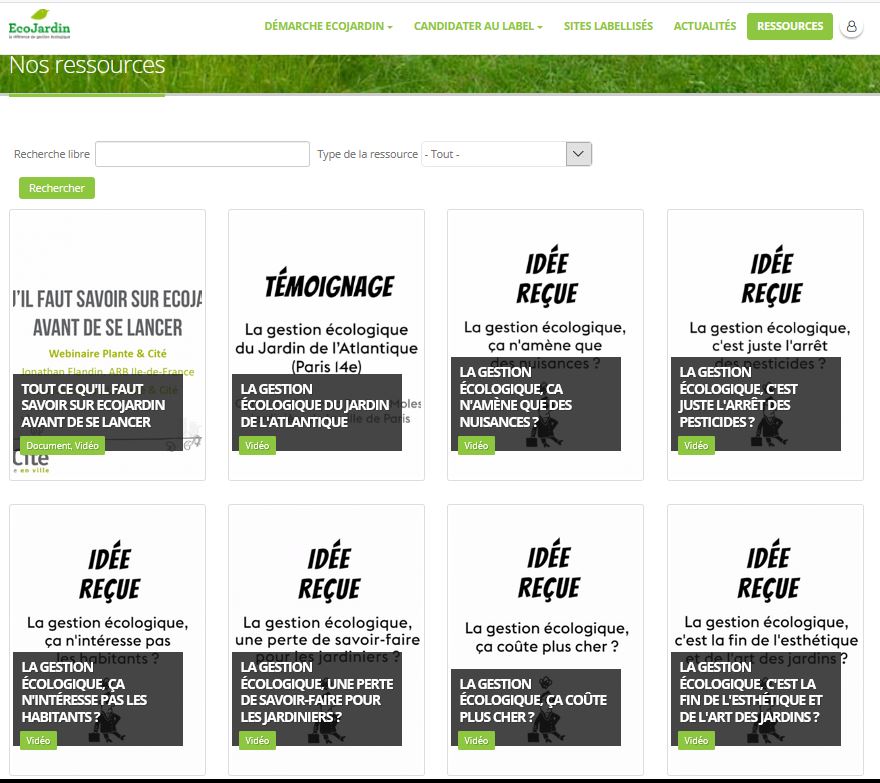Click Vidéo tag on esthétique card
The image size is (880, 783).
[x=696, y=740]
